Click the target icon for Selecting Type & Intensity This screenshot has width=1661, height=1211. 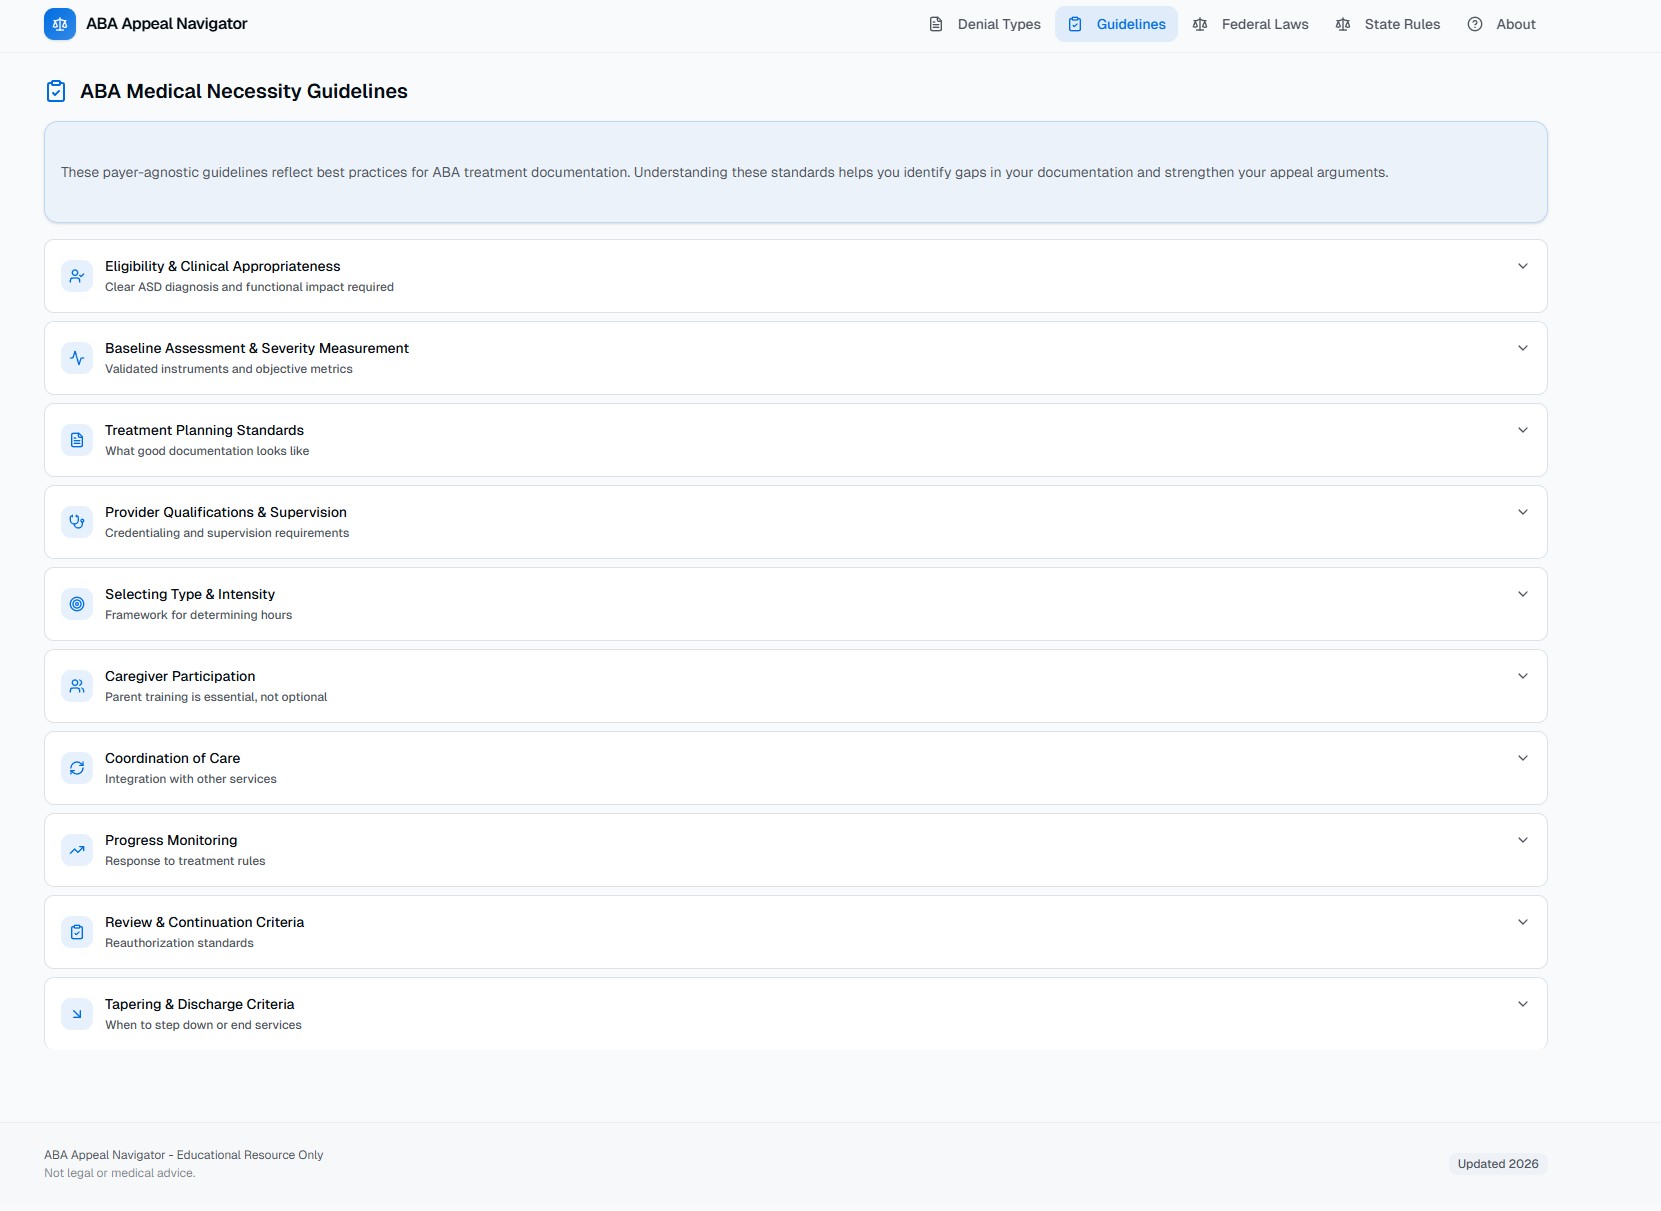click(77, 604)
